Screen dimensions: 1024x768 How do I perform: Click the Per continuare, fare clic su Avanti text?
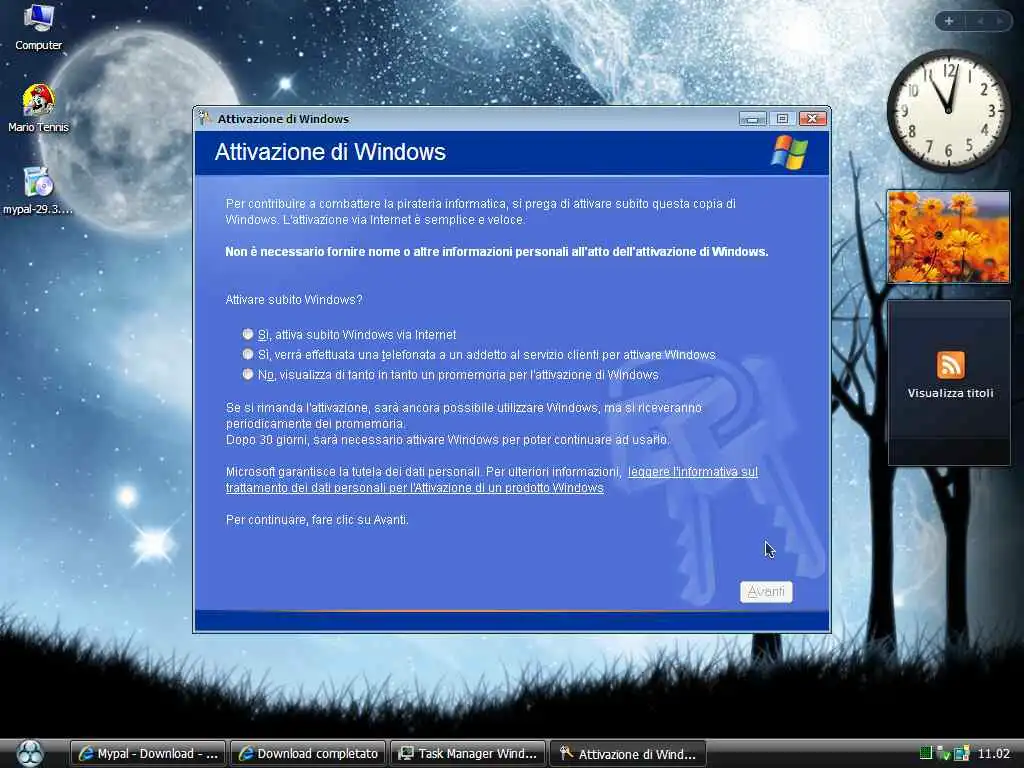pyautogui.click(x=317, y=520)
